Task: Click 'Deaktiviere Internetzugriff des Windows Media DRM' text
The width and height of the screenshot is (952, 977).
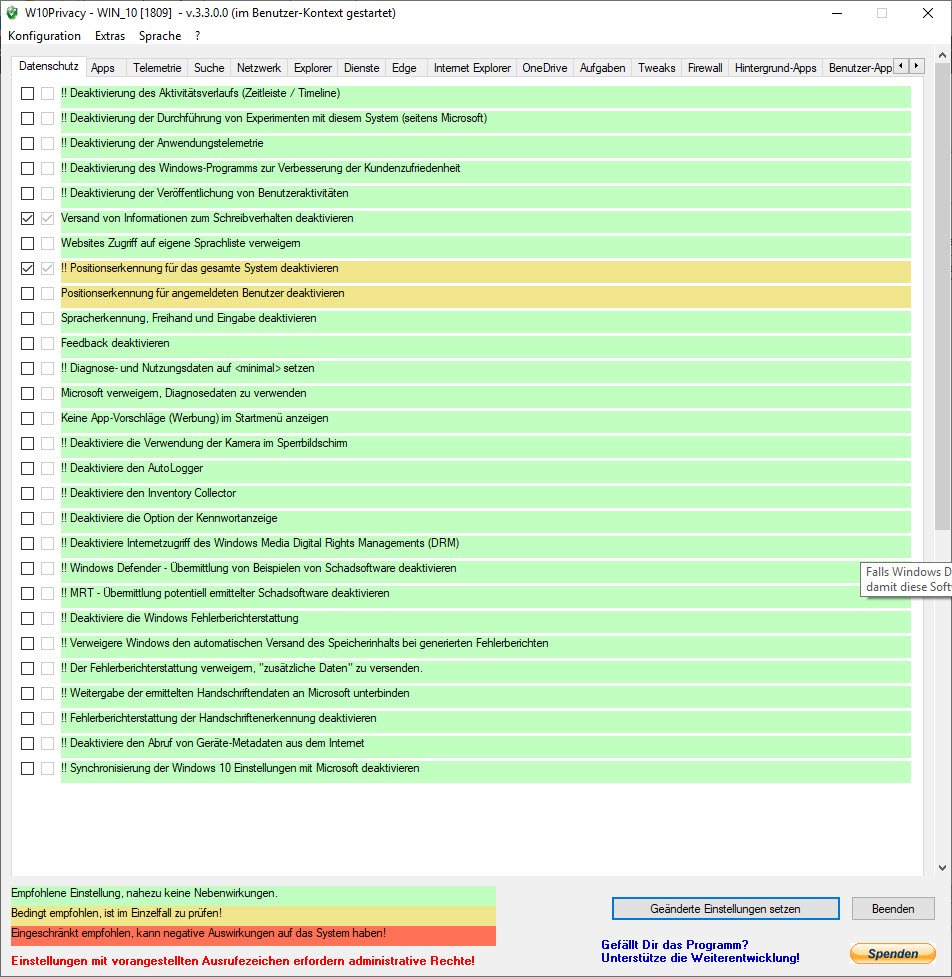Action: pos(260,543)
